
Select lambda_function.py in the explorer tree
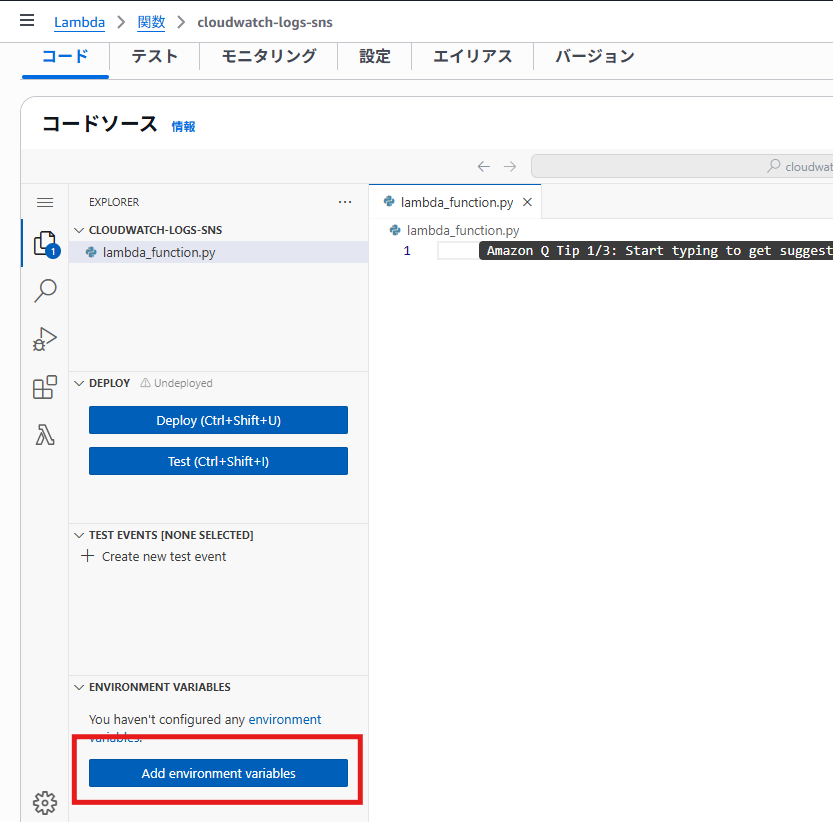pyautogui.click(x=159, y=253)
